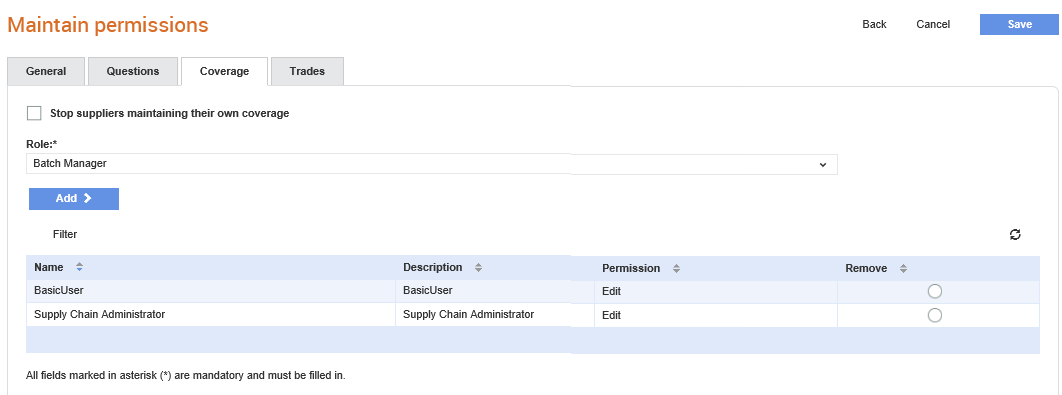The width and height of the screenshot is (1062, 395).
Task: Sort by Permission column arrows
Action: point(676,268)
